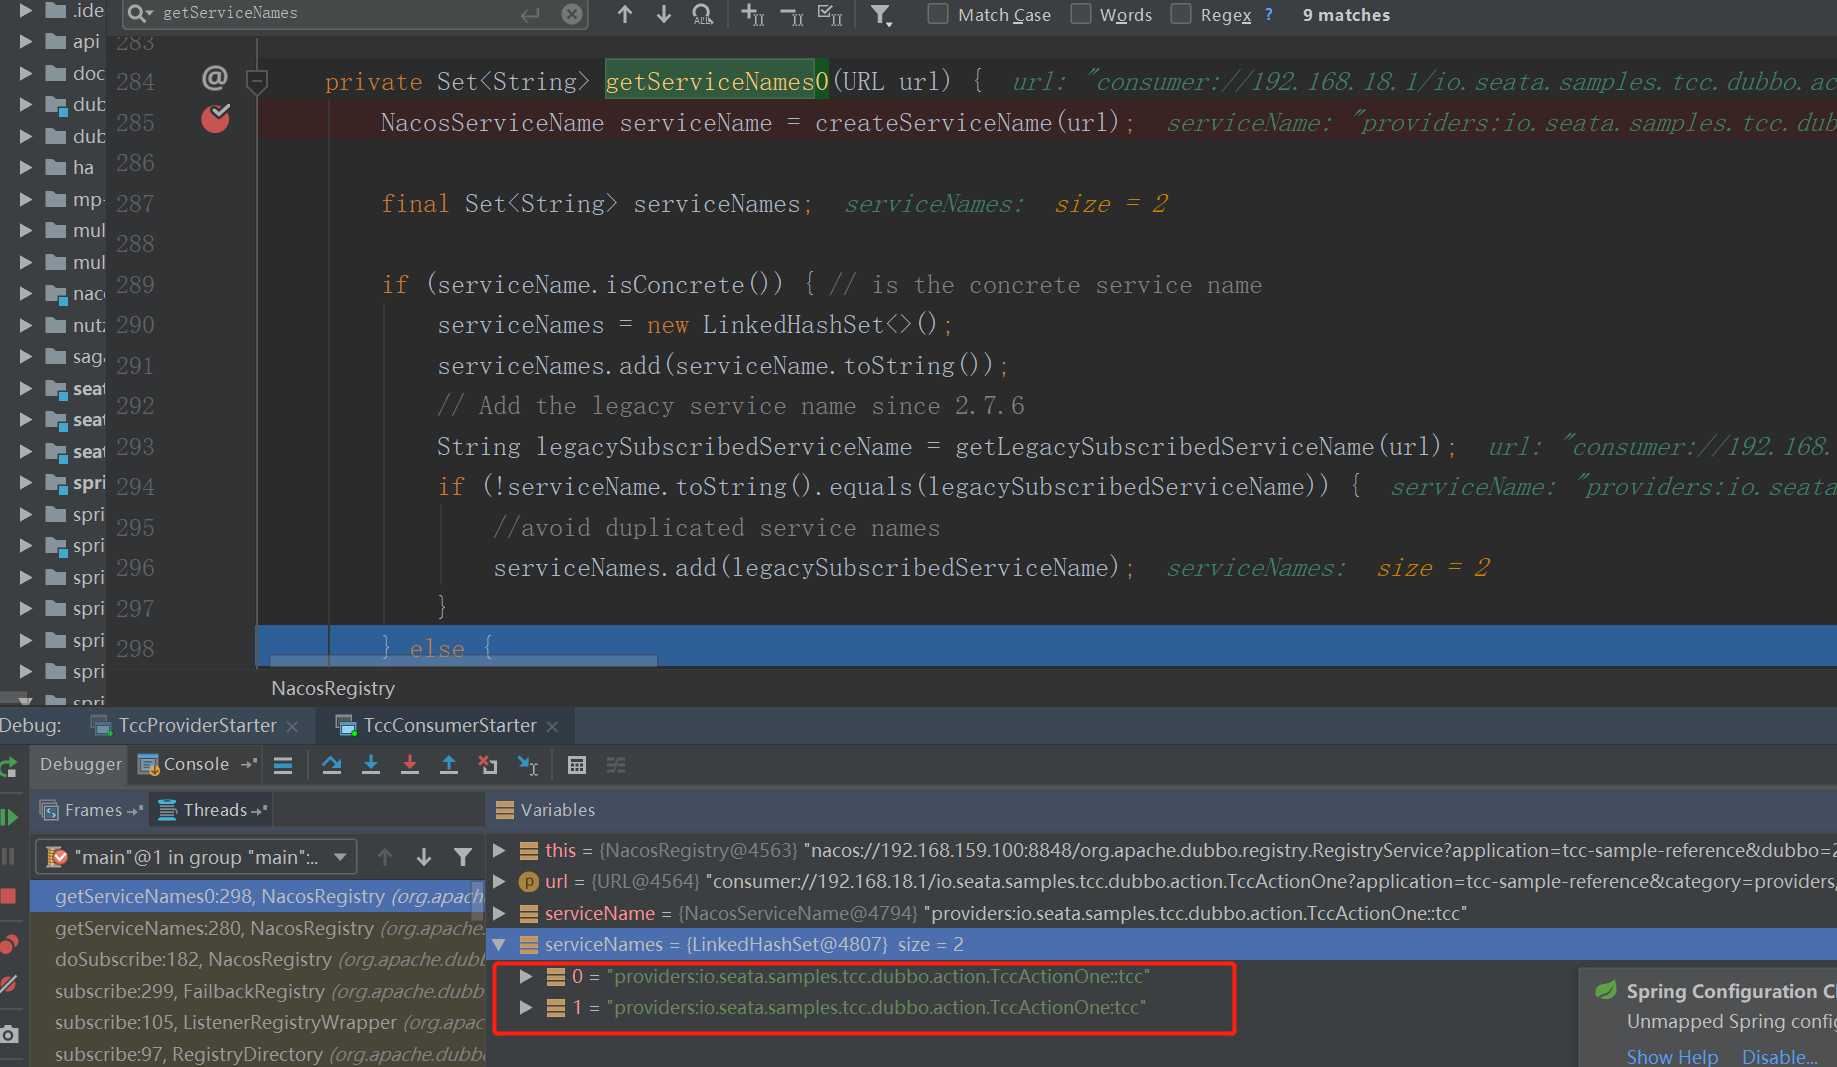The width and height of the screenshot is (1837, 1067).
Task: Click Drop Frame debug icon
Action: click(488, 765)
